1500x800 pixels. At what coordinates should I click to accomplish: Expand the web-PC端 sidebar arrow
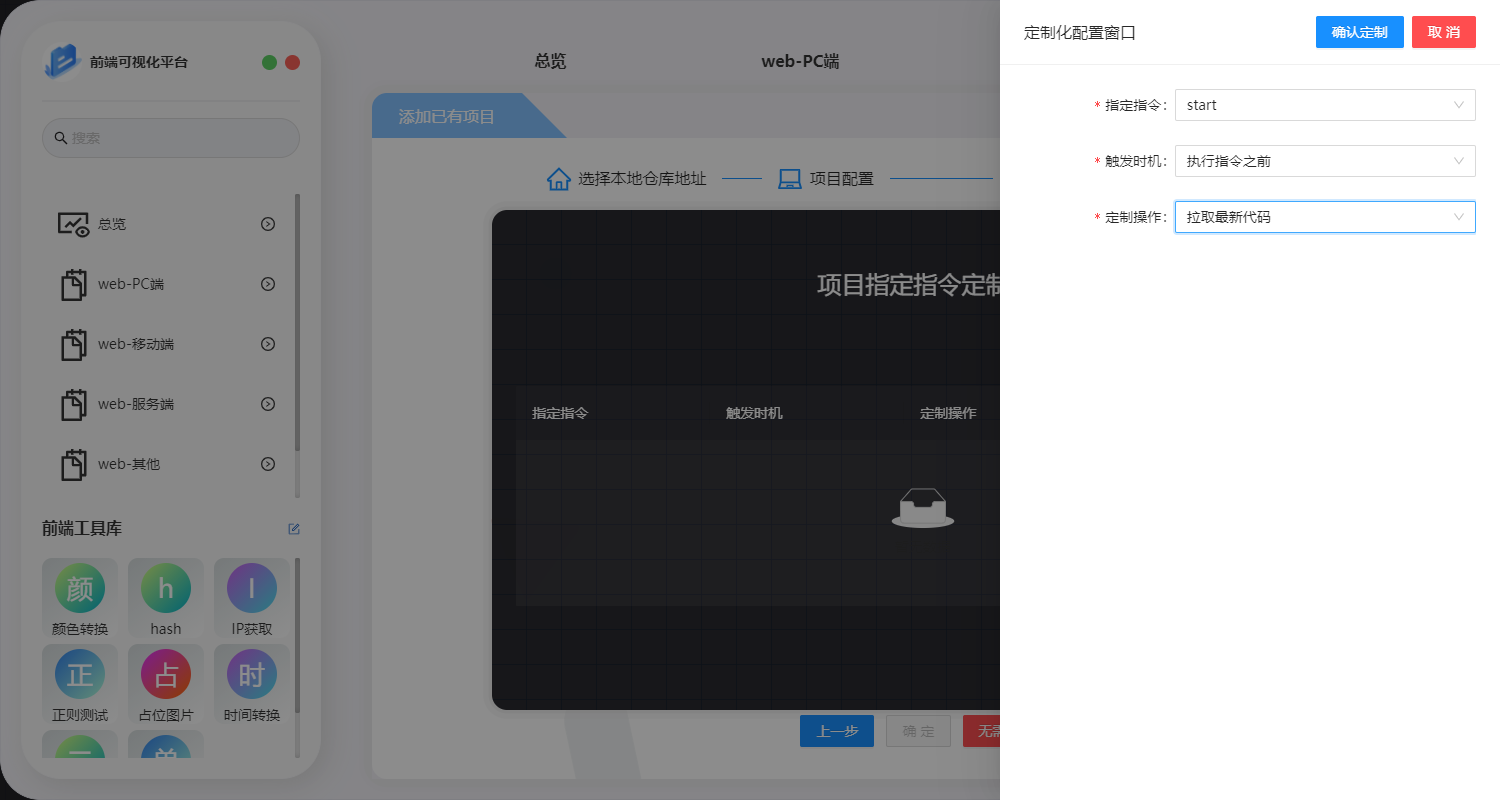coord(268,284)
